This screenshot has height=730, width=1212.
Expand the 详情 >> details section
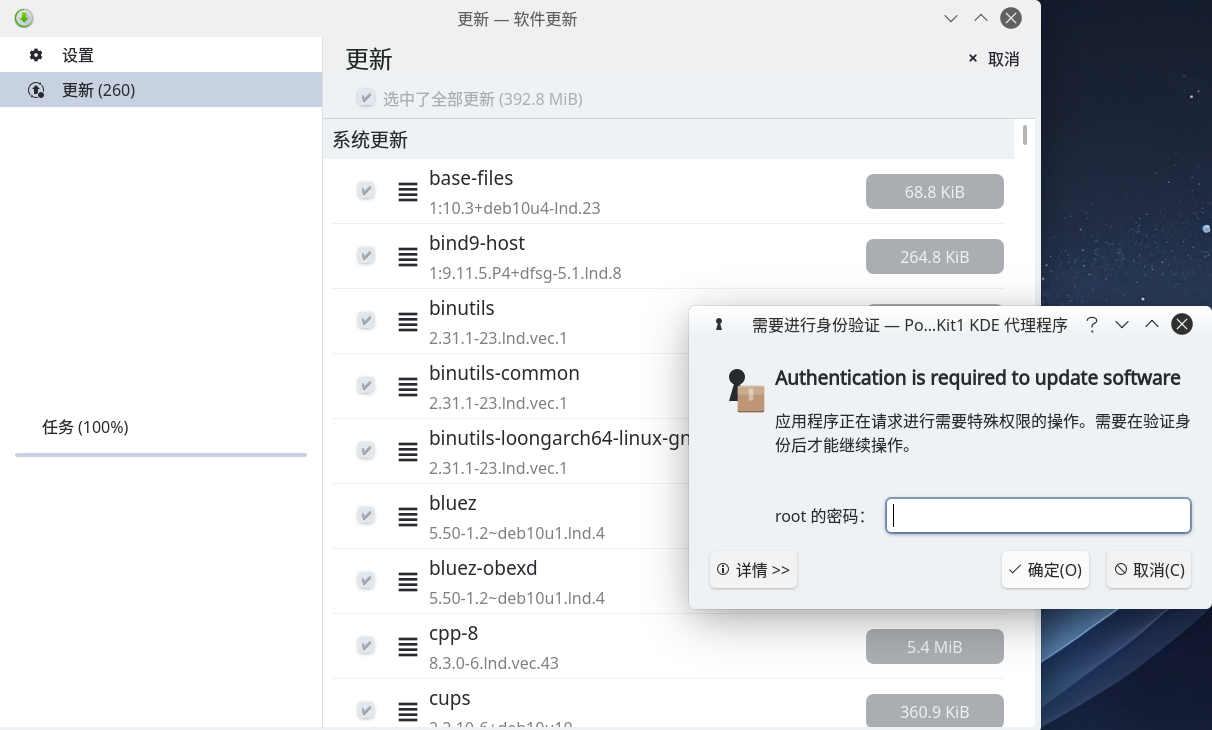(753, 569)
